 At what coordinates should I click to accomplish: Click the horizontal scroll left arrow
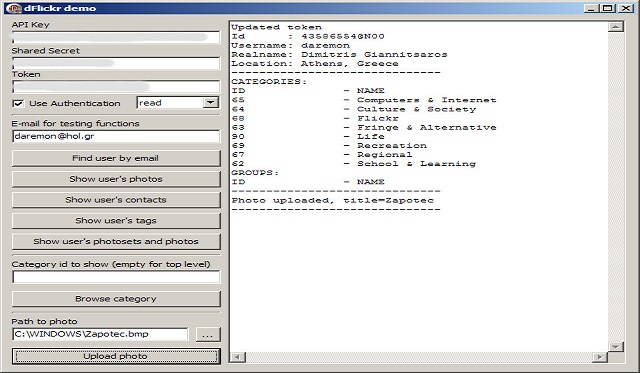(x=238, y=357)
